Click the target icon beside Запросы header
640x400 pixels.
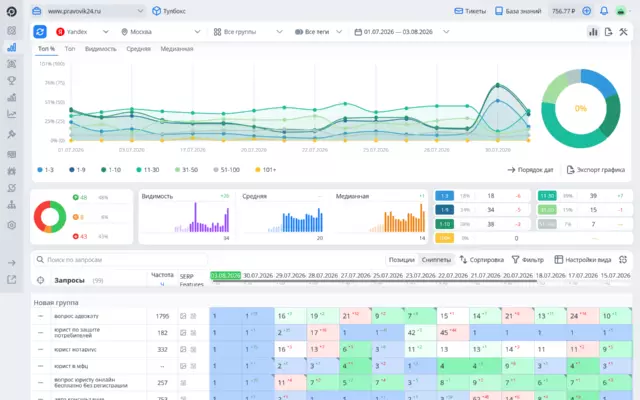pyautogui.click(x=40, y=280)
